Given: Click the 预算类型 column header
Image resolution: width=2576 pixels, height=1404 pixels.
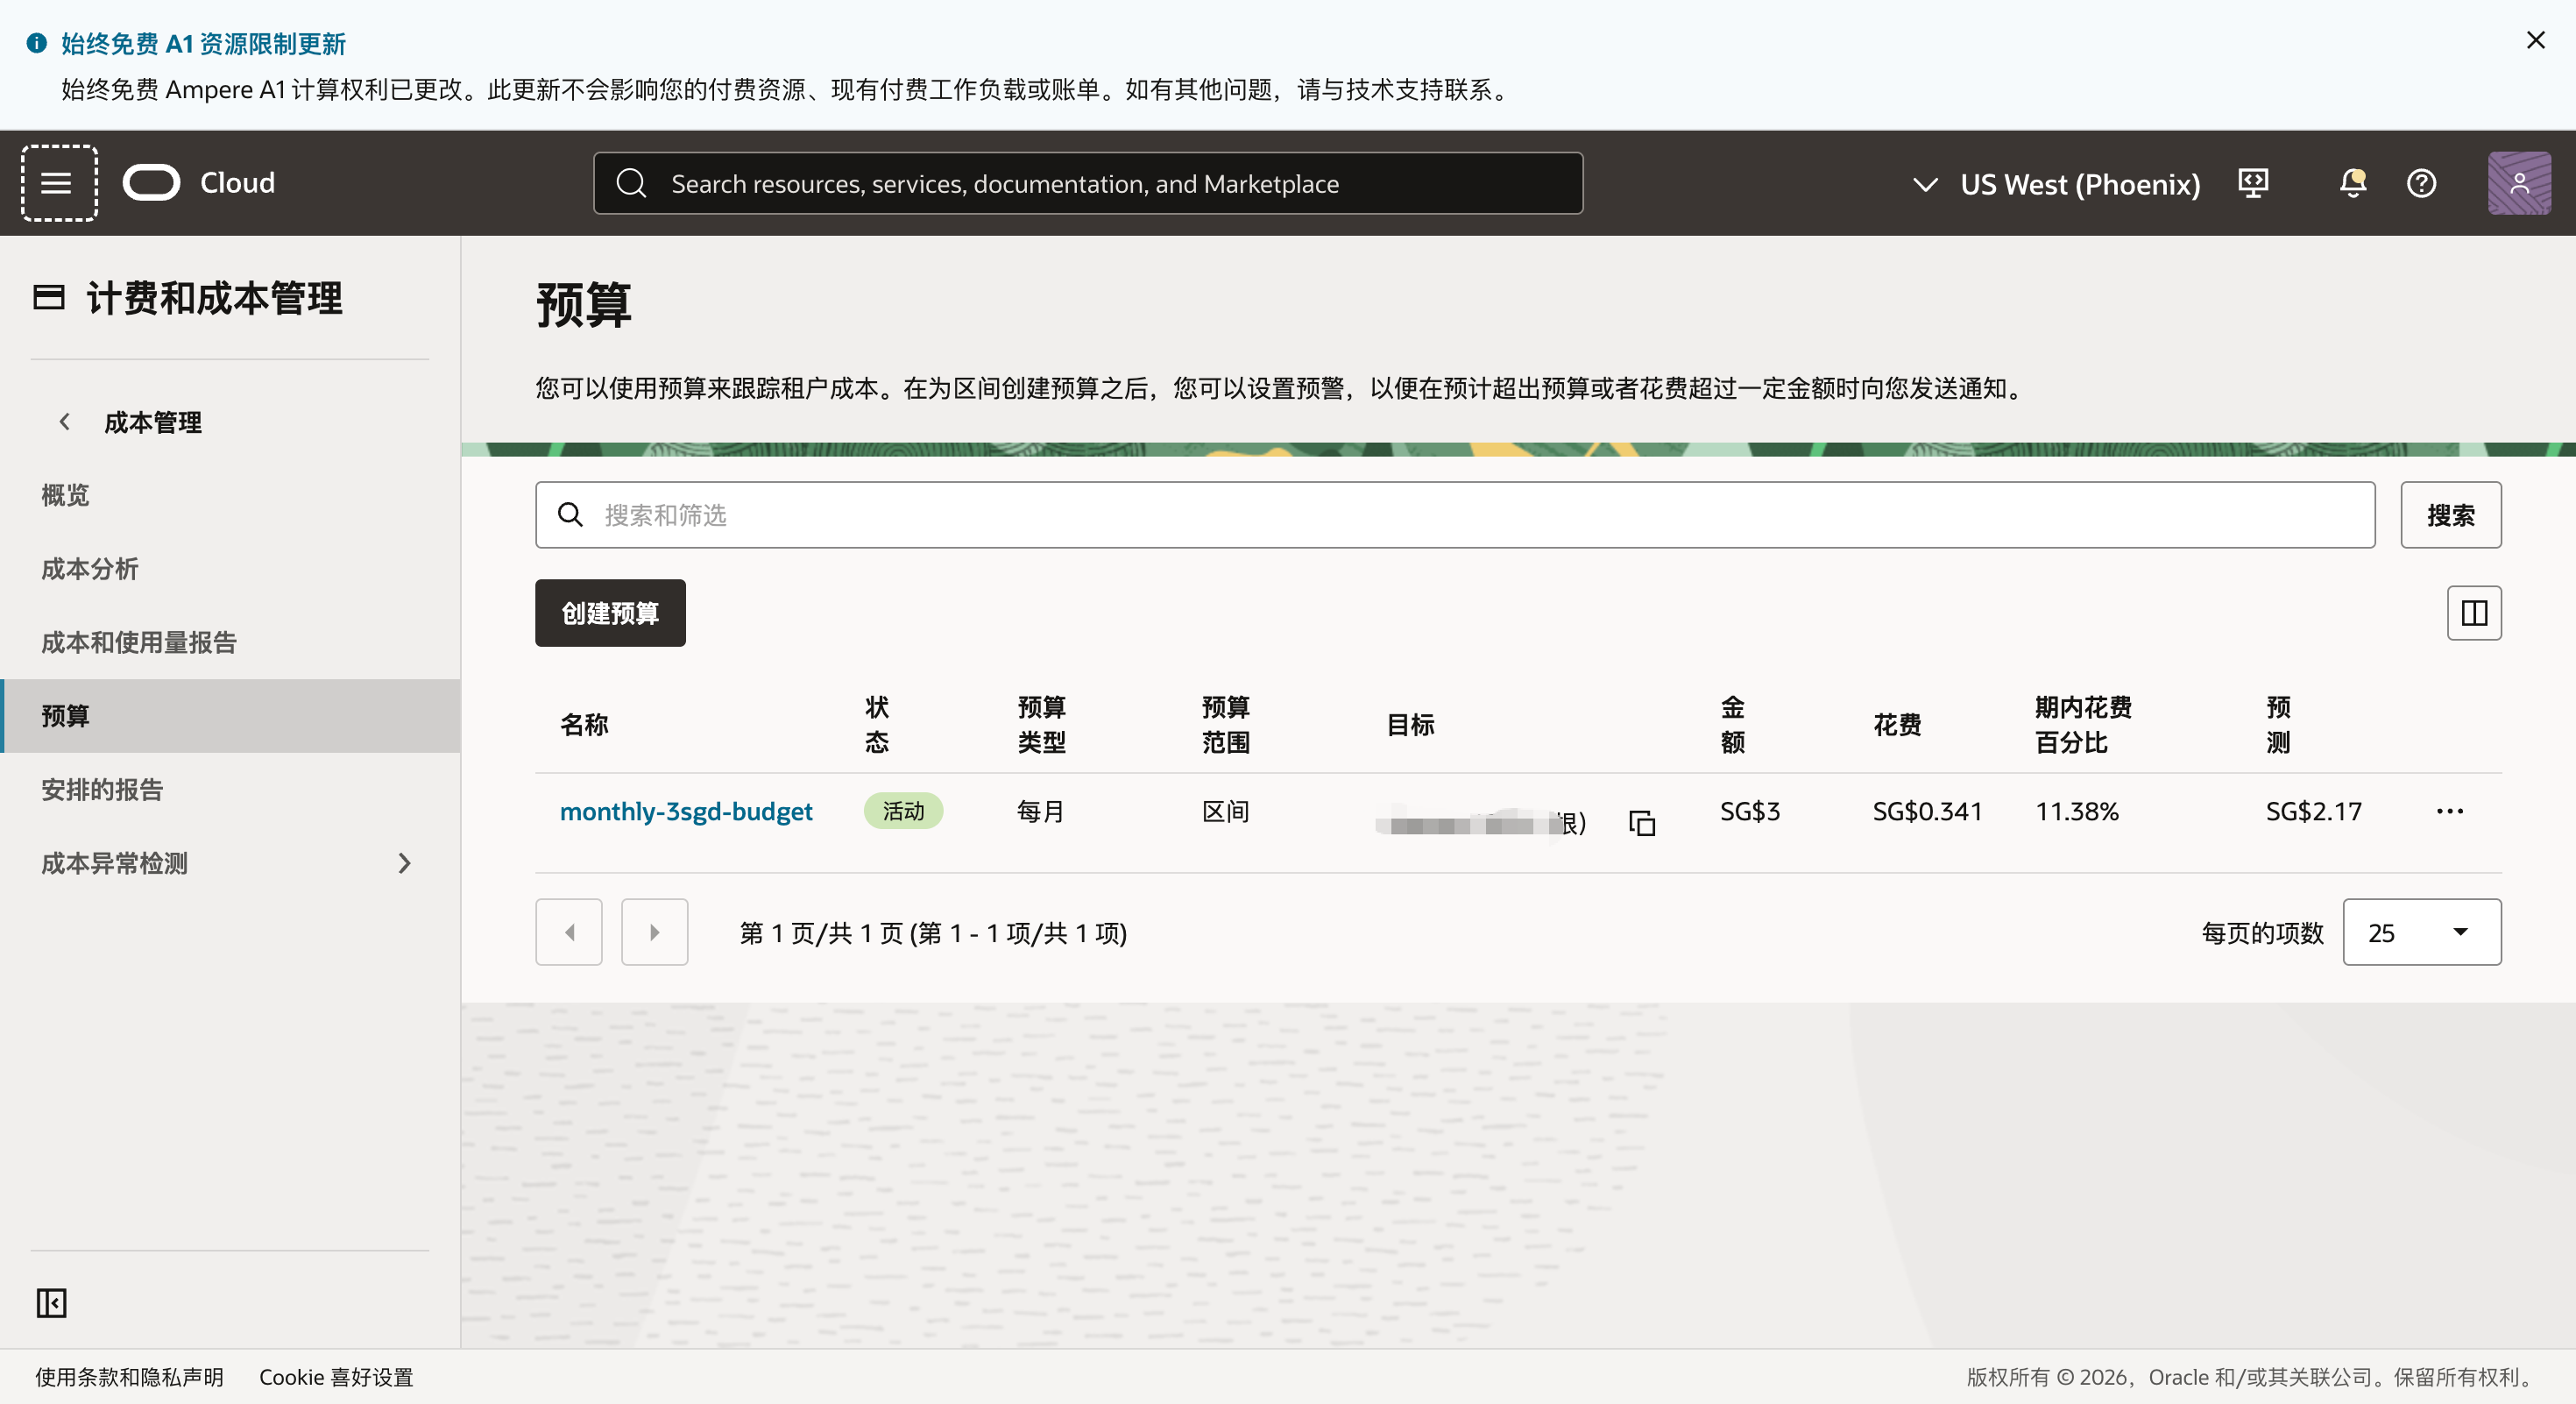Looking at the screenshot, I should point(1042,725).
